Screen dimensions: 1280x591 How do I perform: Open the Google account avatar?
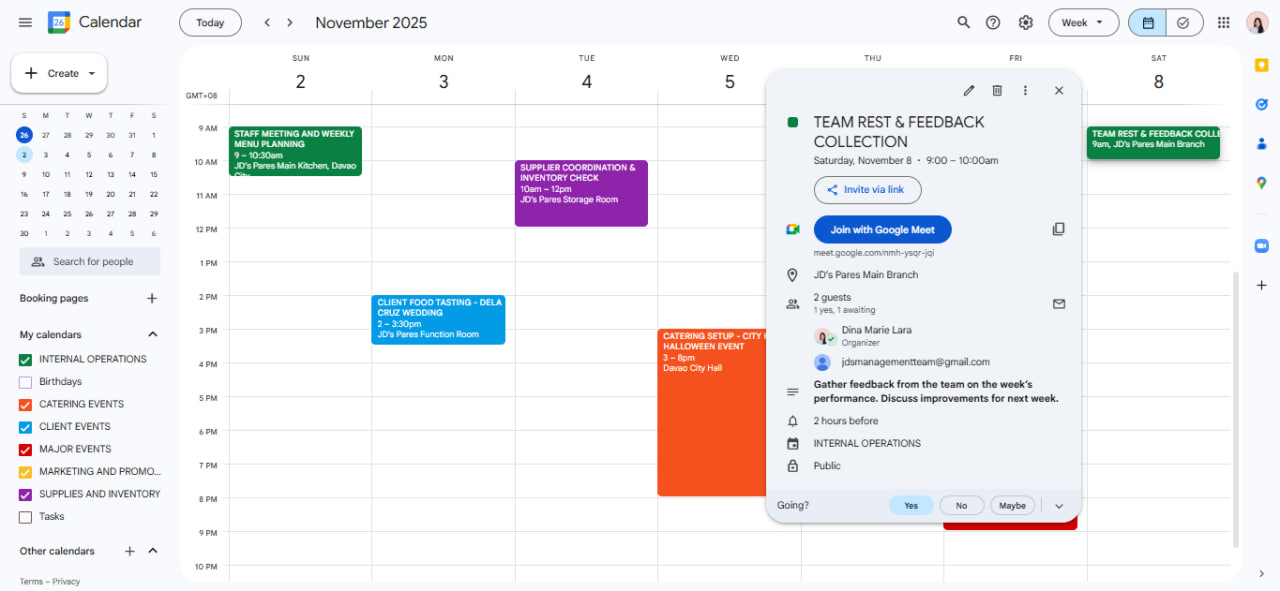click(1257, 22)
